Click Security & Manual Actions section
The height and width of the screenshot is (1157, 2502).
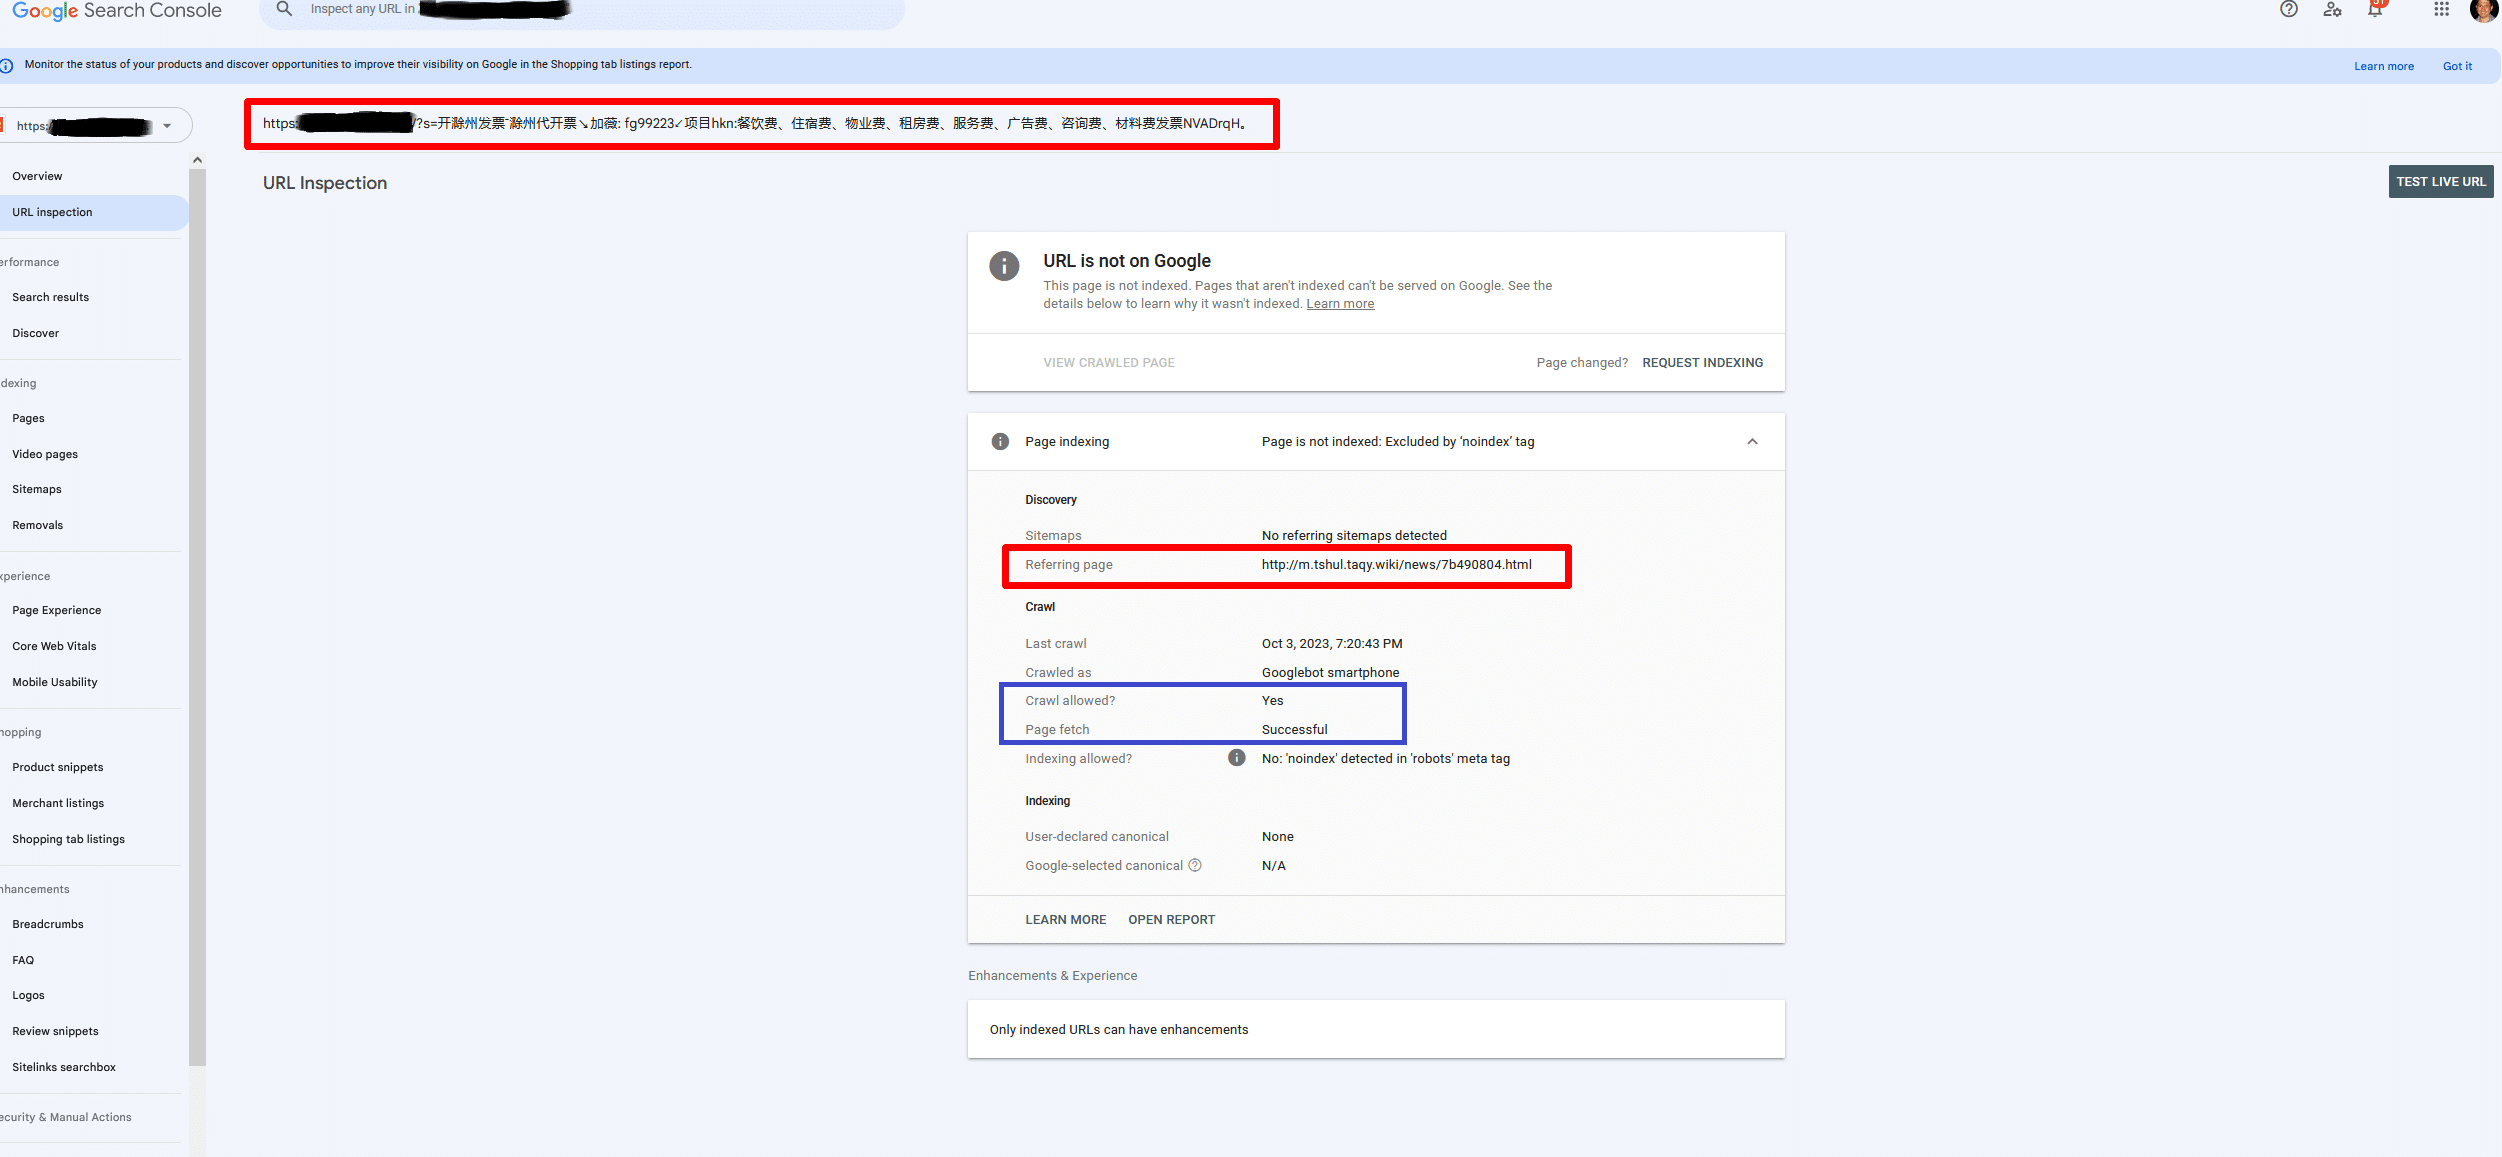66,1117
